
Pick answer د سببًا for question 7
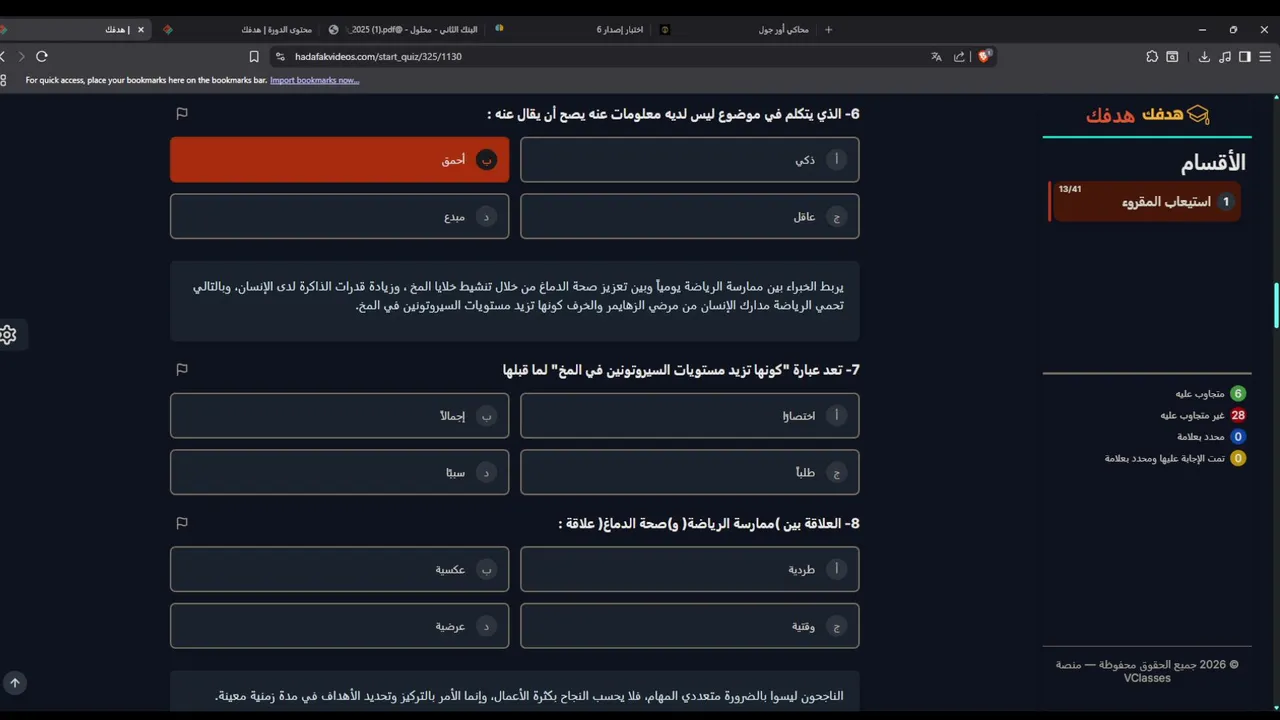(339, 472)
